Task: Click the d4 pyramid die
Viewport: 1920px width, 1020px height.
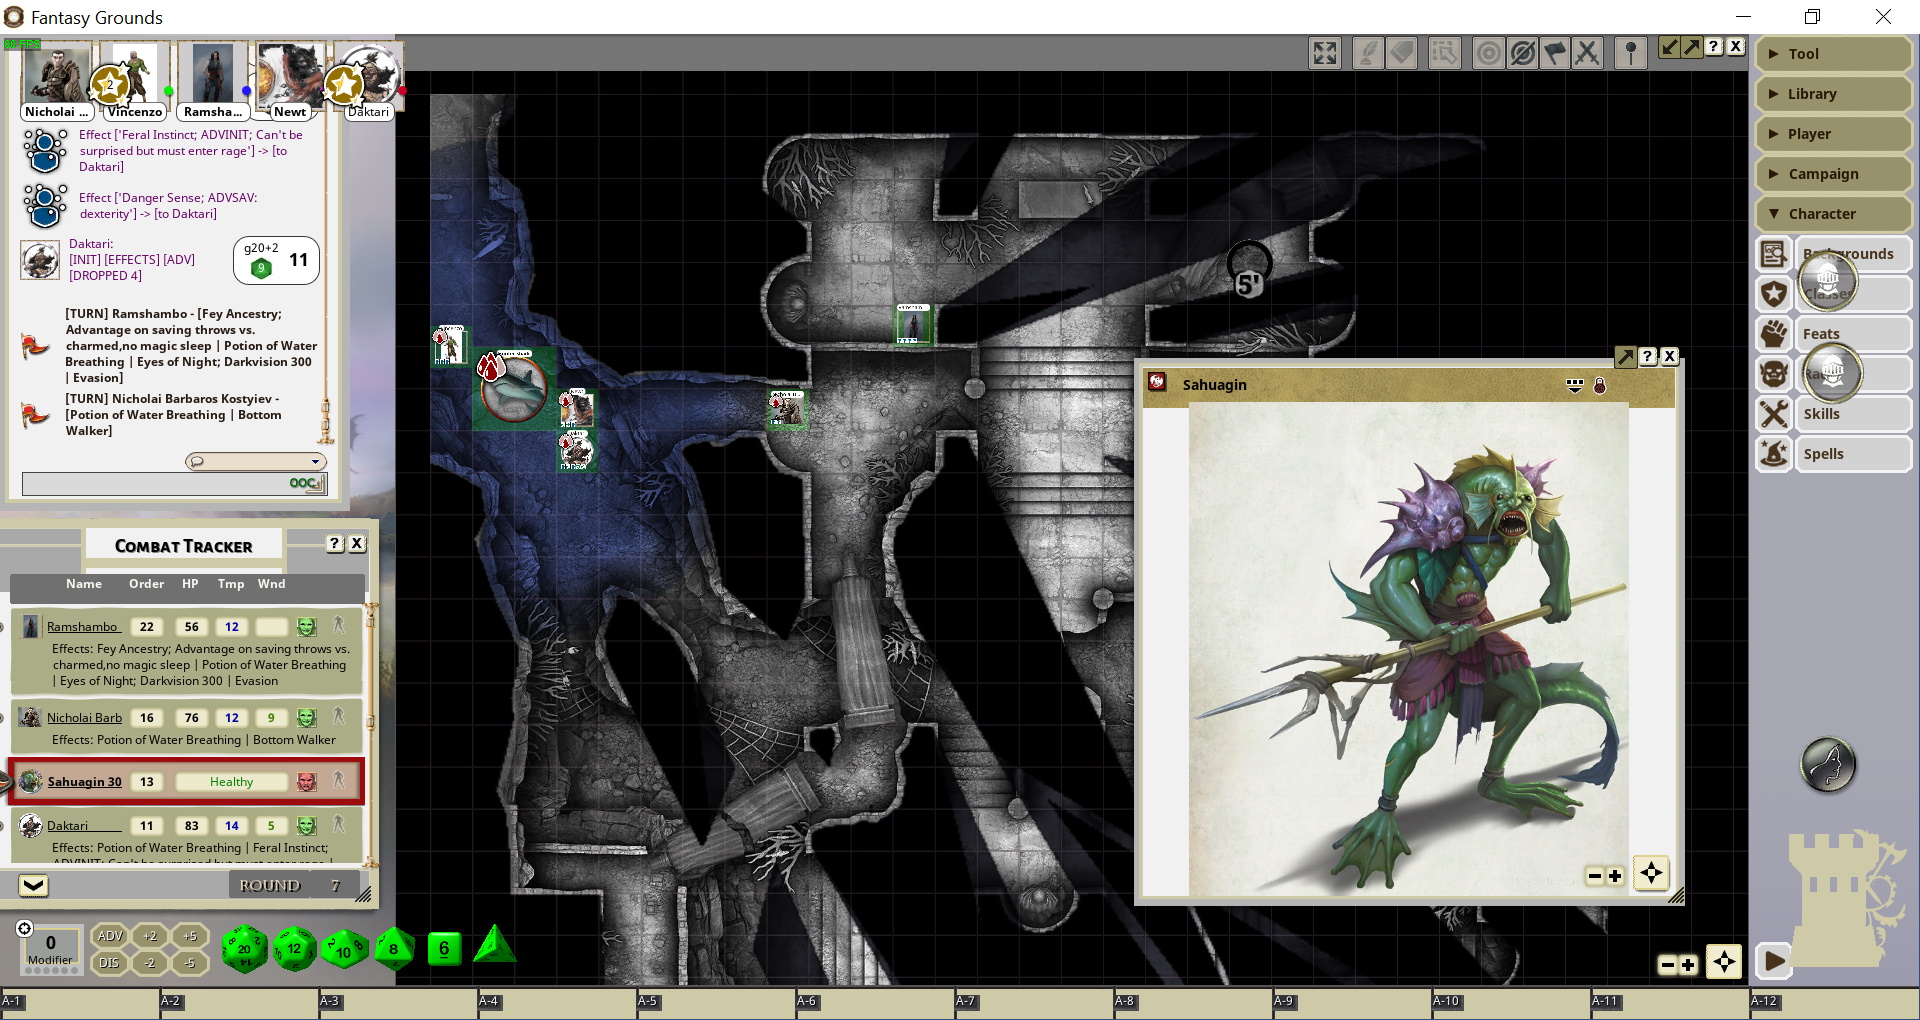Action: pos(494,946)
